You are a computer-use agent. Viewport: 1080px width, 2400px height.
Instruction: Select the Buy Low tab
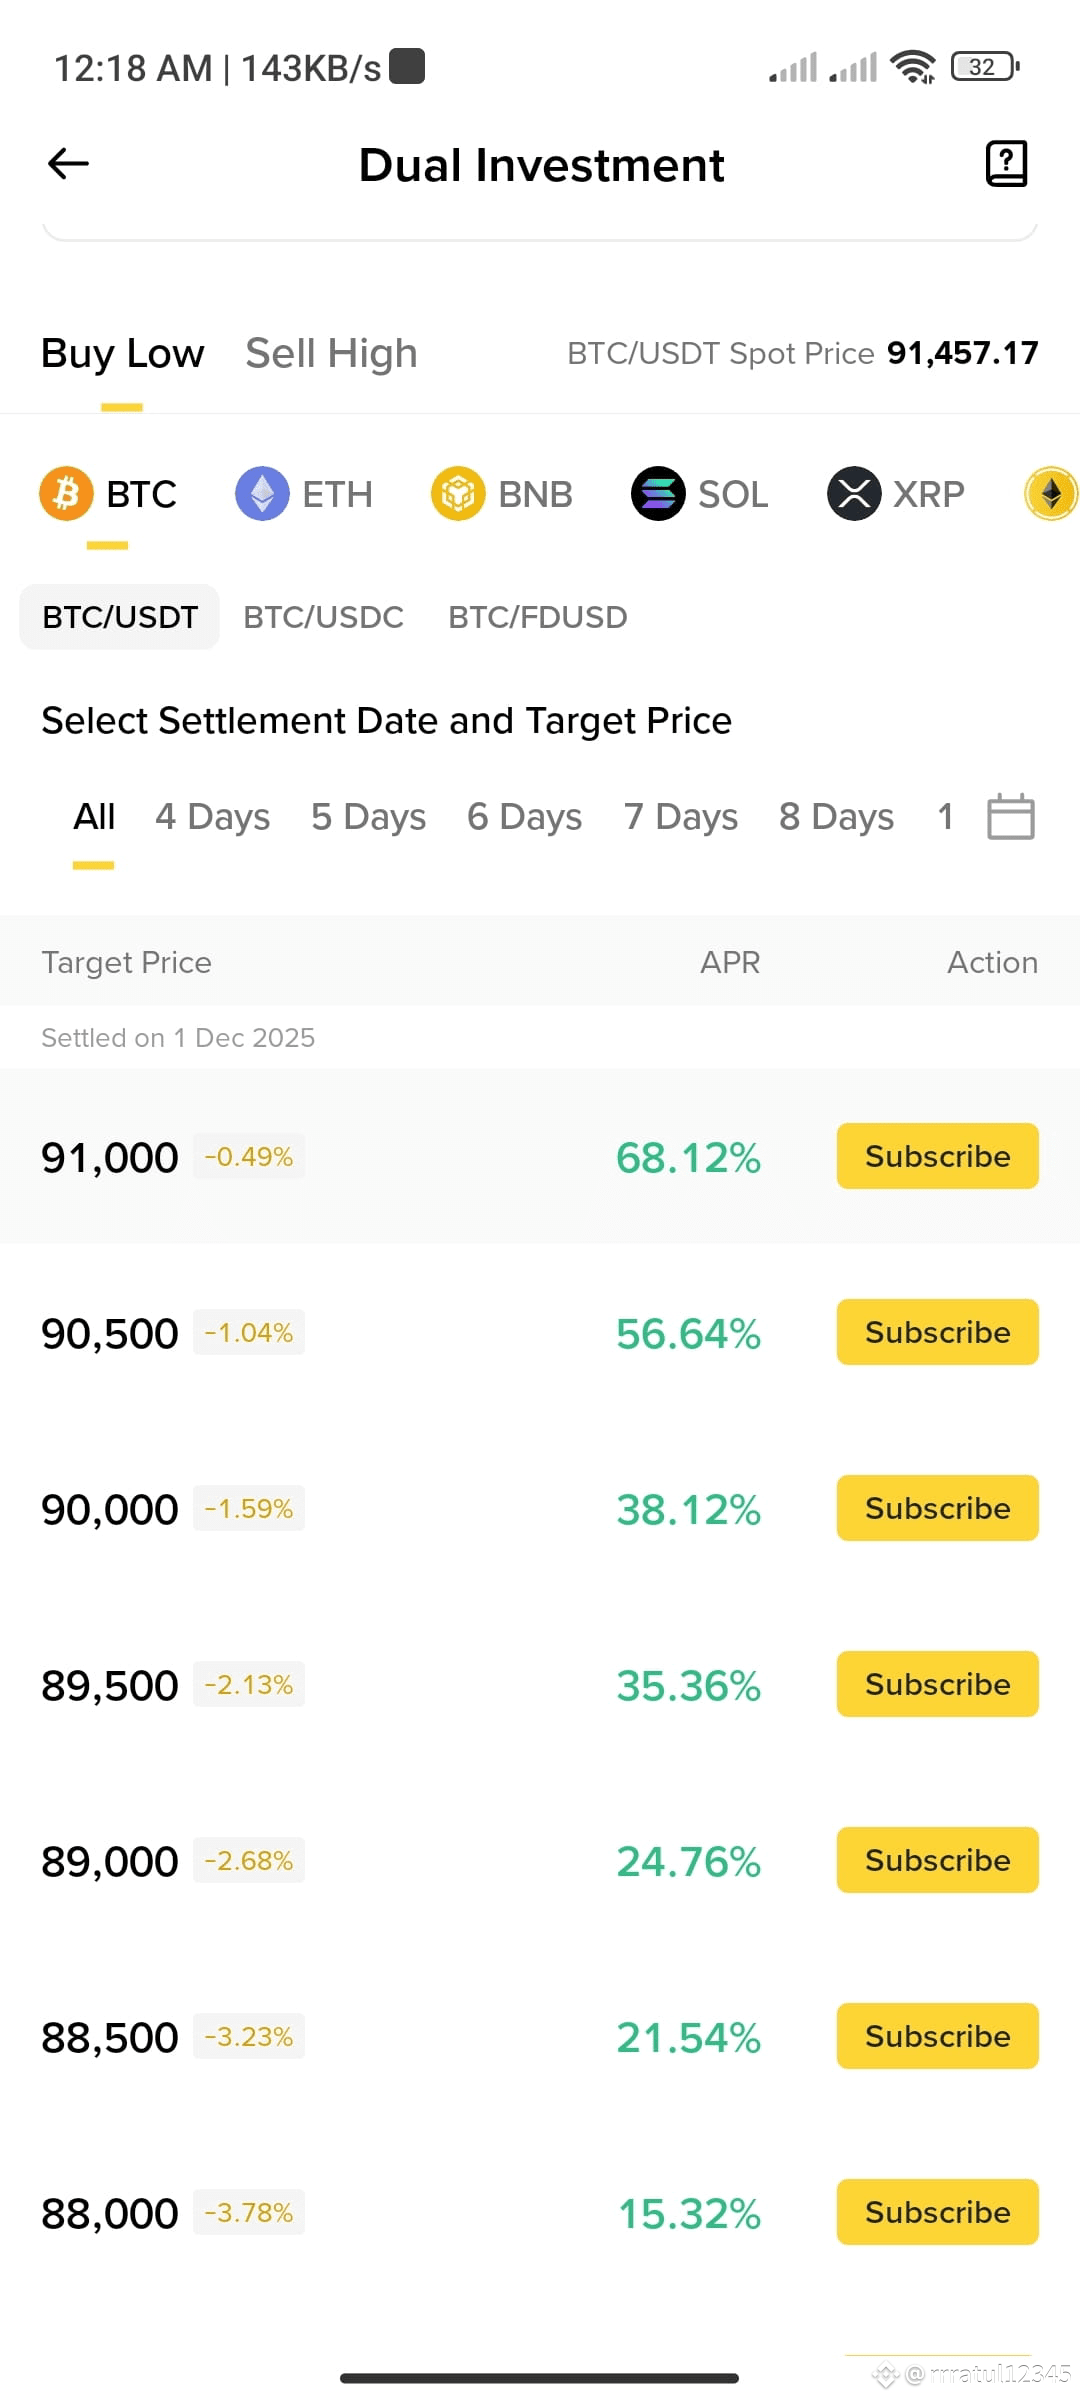point(122,353)
